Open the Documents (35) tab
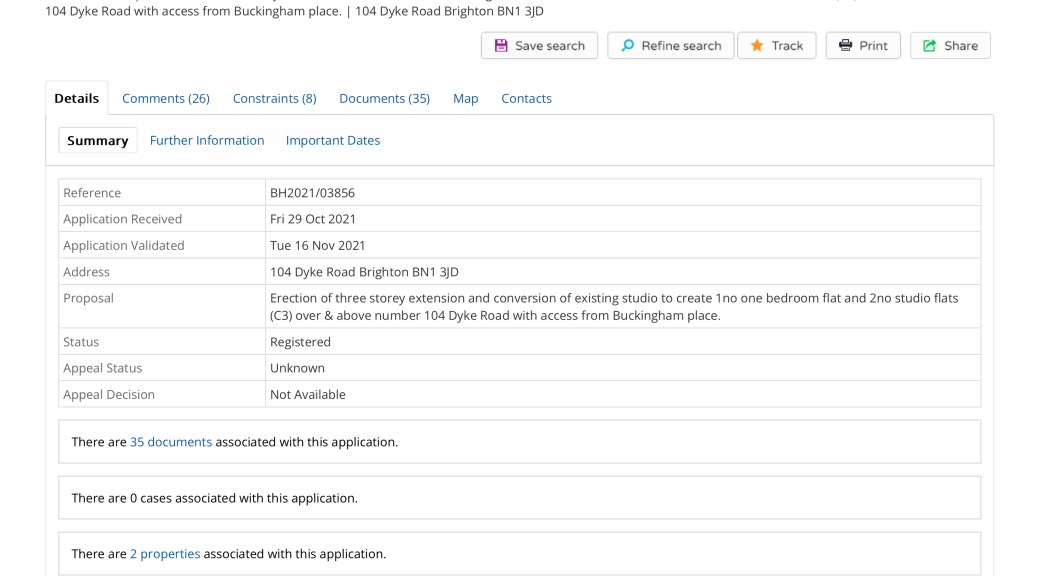1038x576 pixels. (384, 98)
